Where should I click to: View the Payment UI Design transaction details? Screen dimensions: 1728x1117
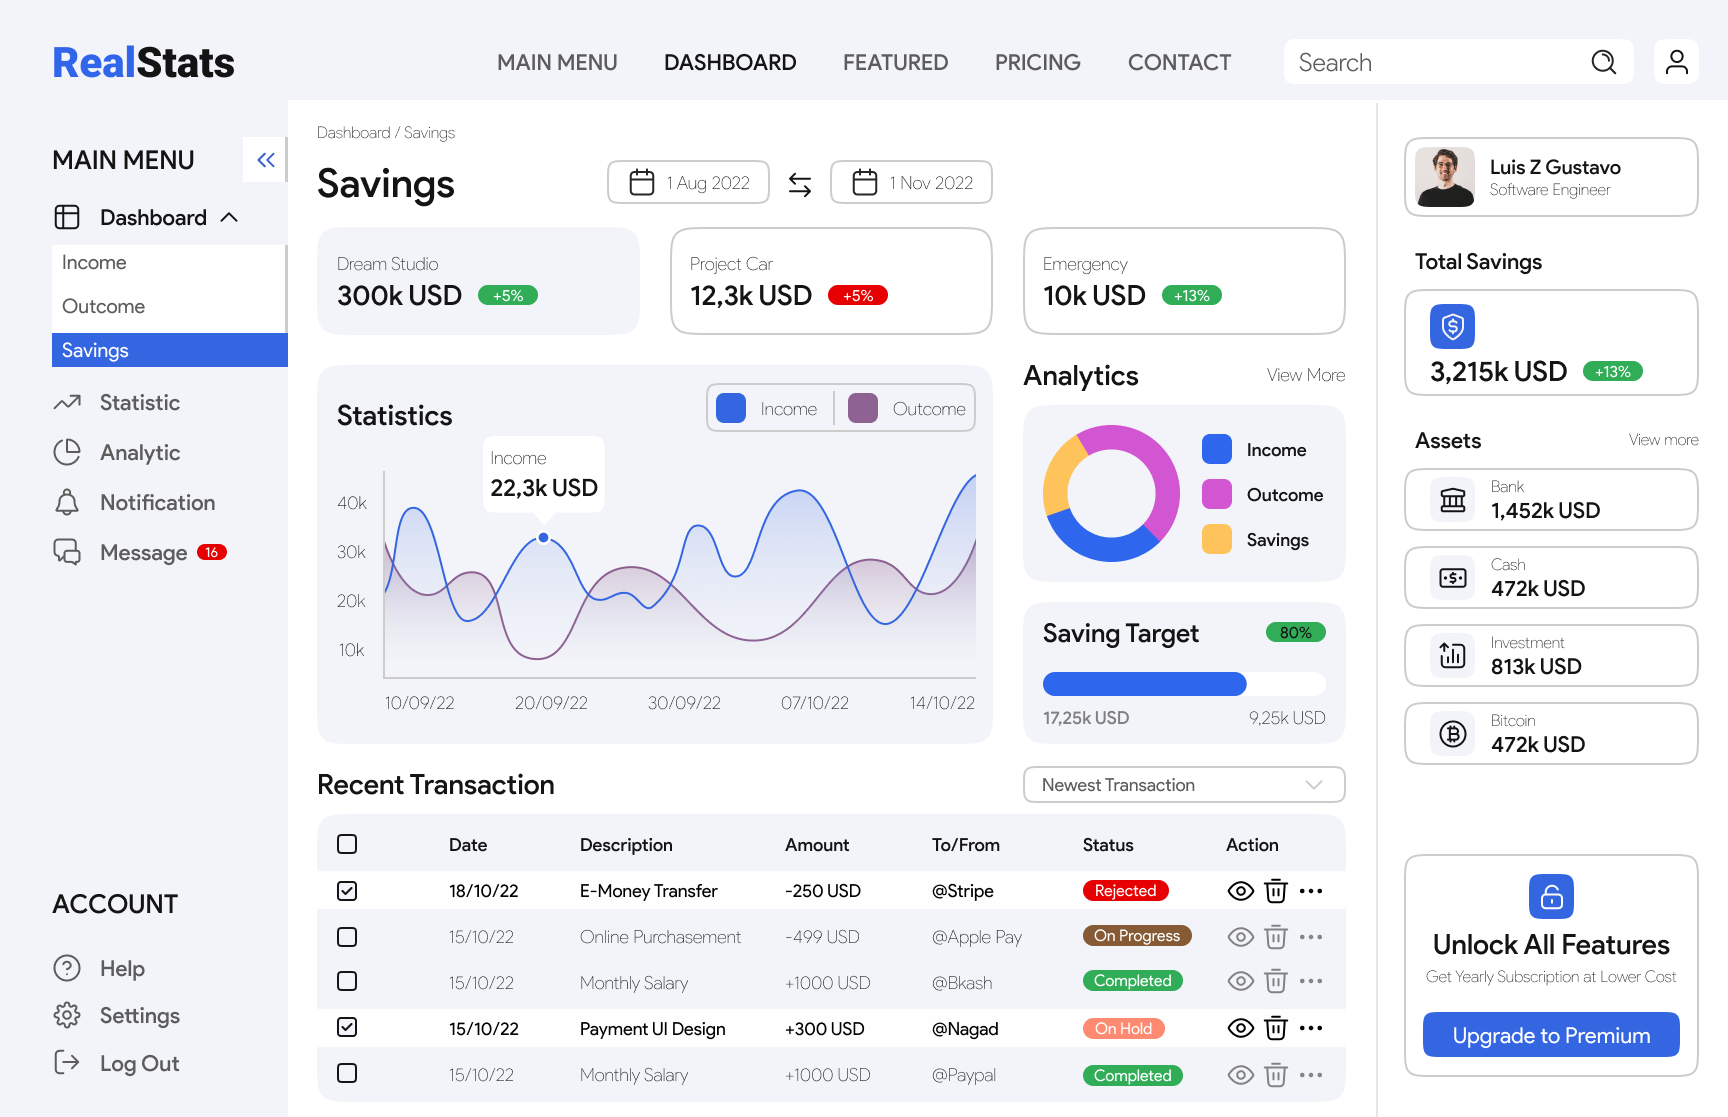pos(1240,1028)
